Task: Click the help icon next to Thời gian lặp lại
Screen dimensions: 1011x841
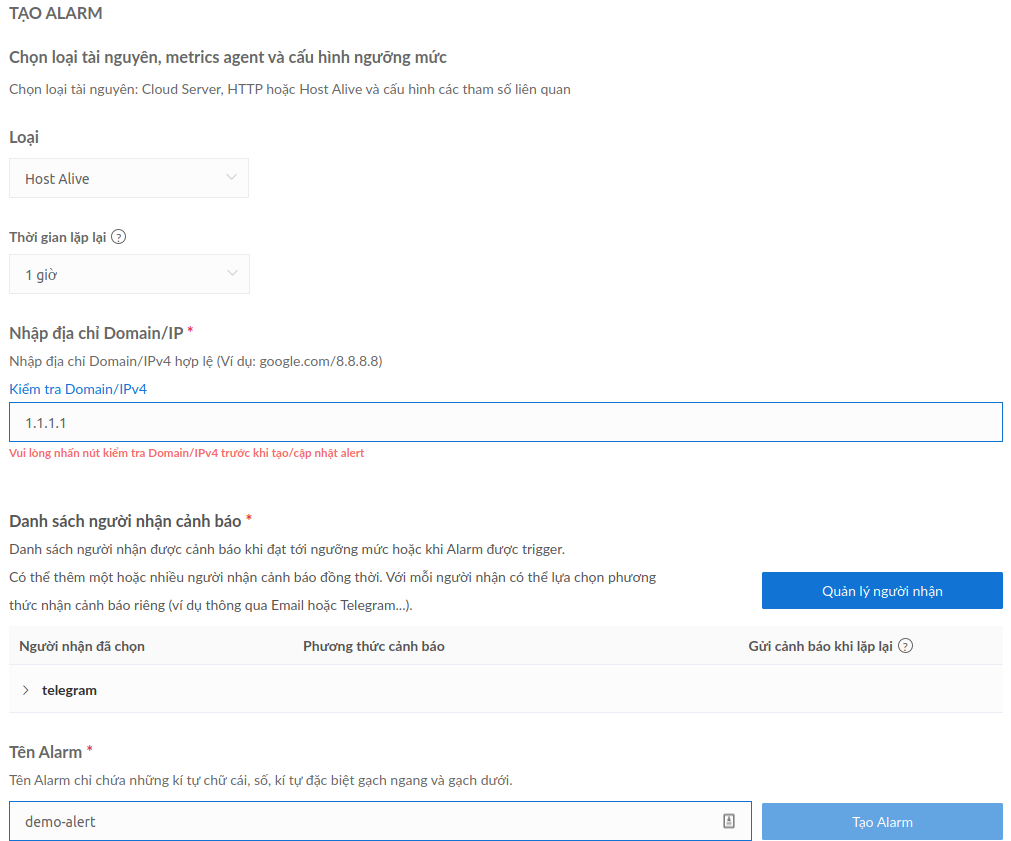Action: point(119,237)
